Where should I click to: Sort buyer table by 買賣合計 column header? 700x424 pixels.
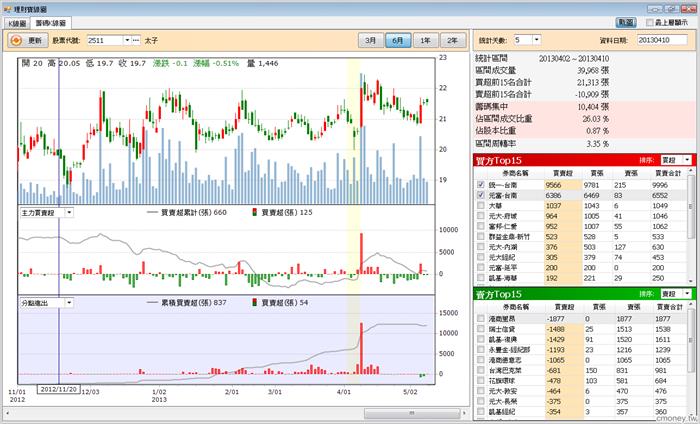click(x=668, y=173)
